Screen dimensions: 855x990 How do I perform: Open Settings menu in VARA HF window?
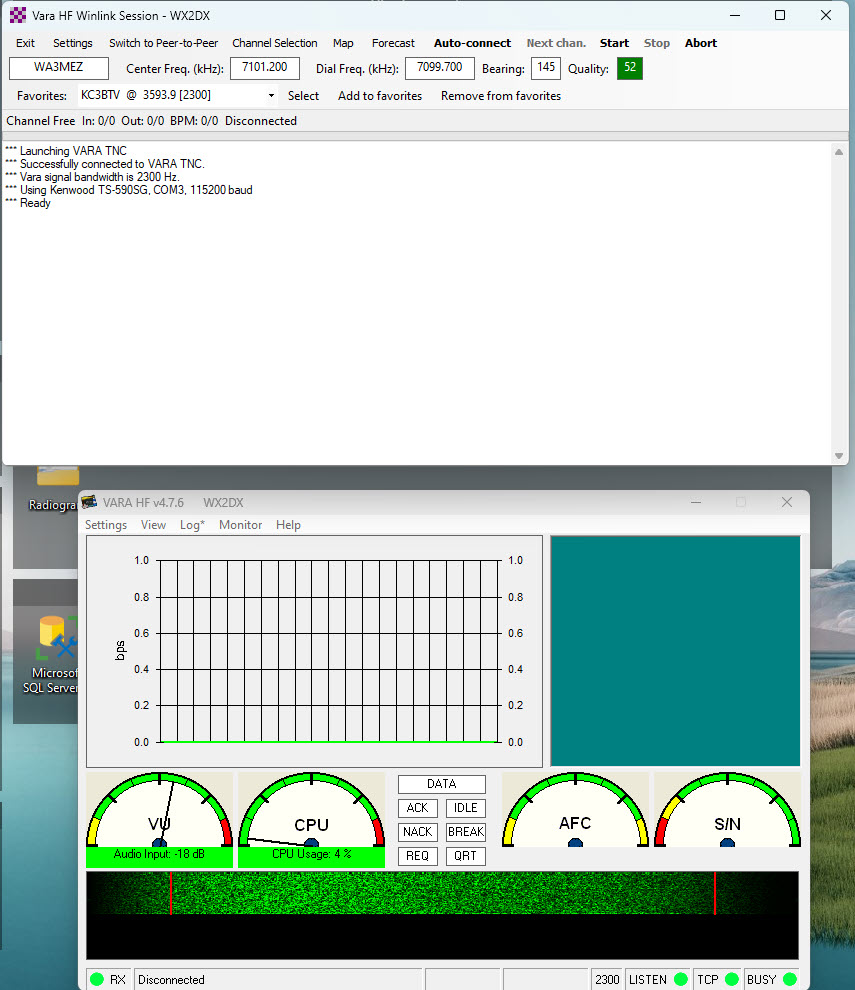point(106,525)
